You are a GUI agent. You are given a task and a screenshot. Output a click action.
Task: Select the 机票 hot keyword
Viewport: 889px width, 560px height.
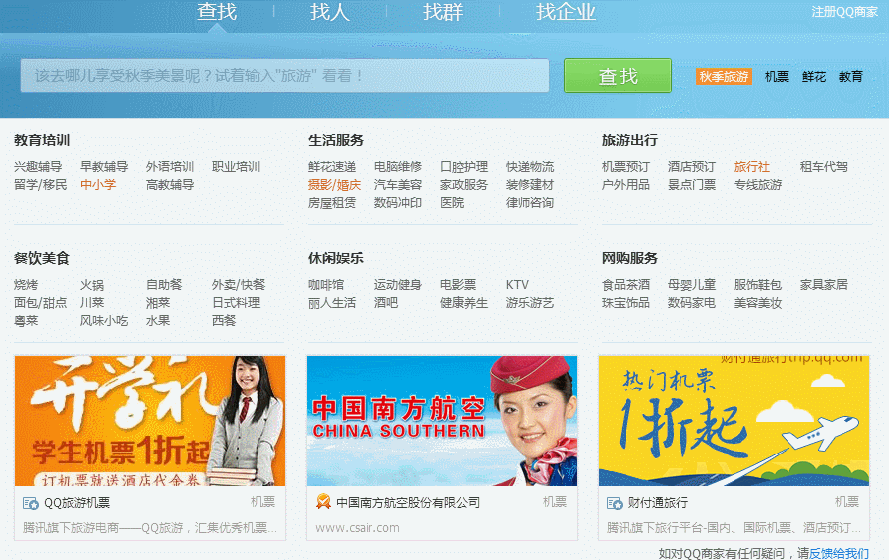(x=777, y=77)
